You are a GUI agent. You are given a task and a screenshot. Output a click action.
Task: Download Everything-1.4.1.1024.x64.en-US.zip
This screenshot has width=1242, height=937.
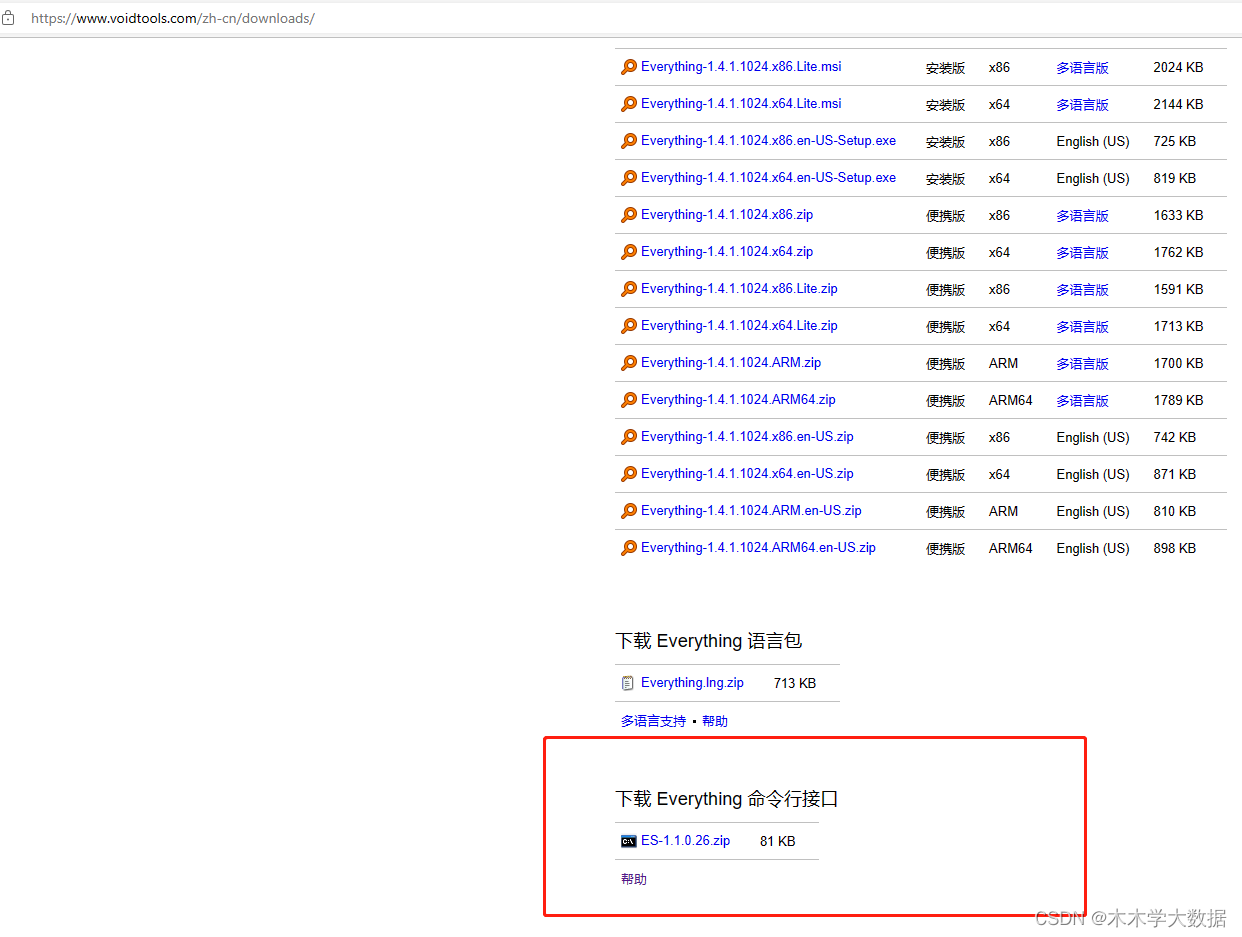point(747,474)
